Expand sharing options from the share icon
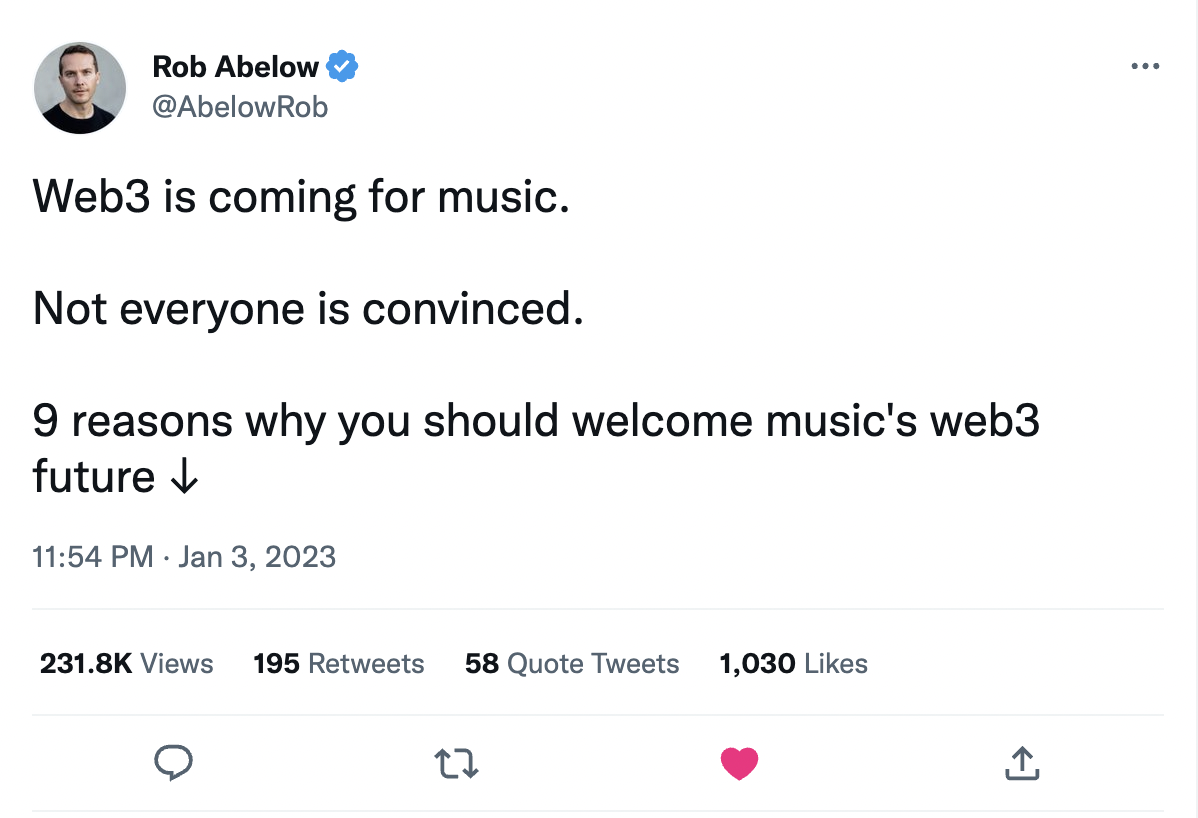The width and height of the screenshot is (1198, 818). [x=1021, y=763]
